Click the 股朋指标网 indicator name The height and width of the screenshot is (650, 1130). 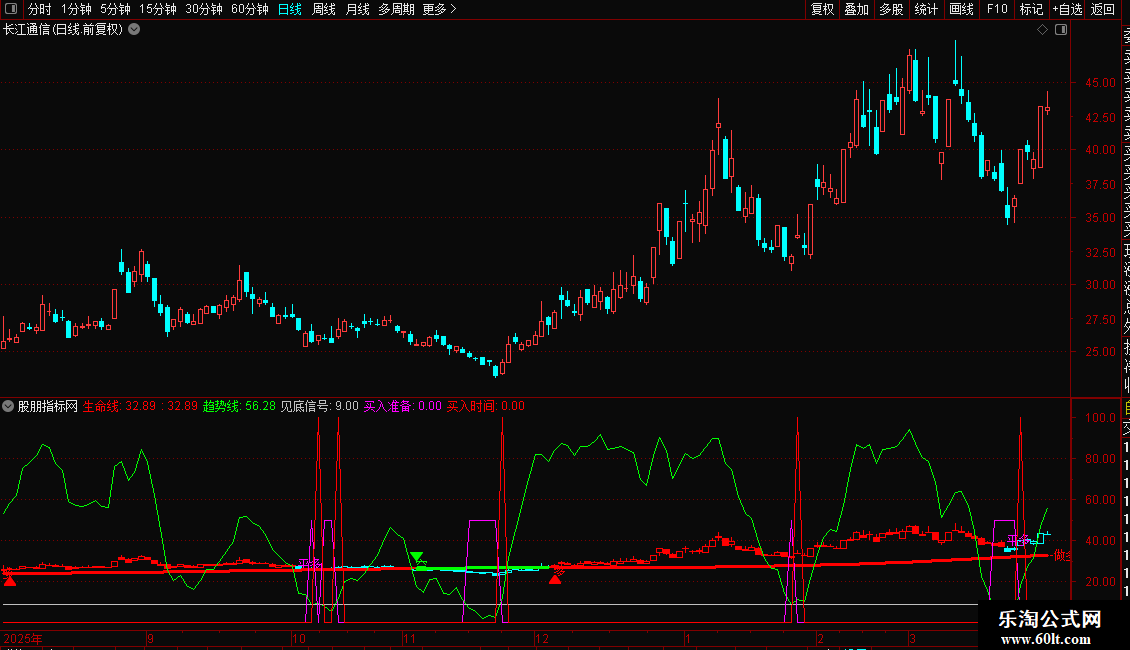point(48,406)
